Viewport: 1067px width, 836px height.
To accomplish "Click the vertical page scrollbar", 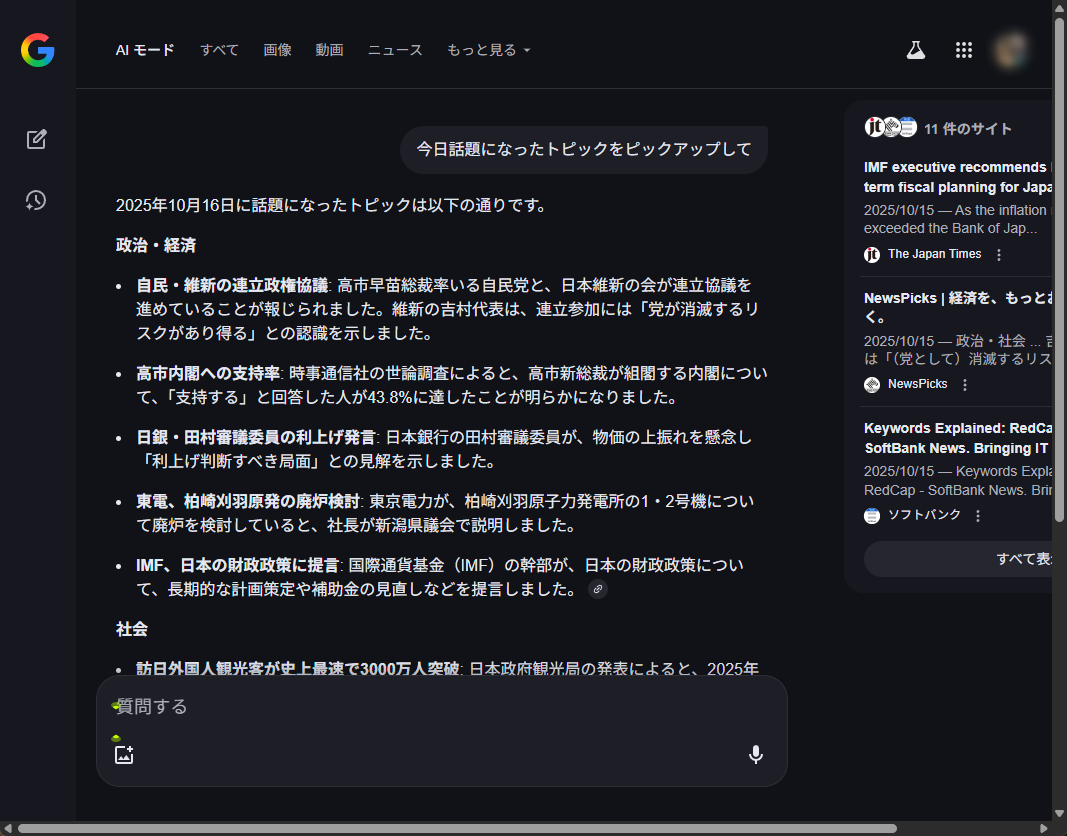I will coord(1059,270).
